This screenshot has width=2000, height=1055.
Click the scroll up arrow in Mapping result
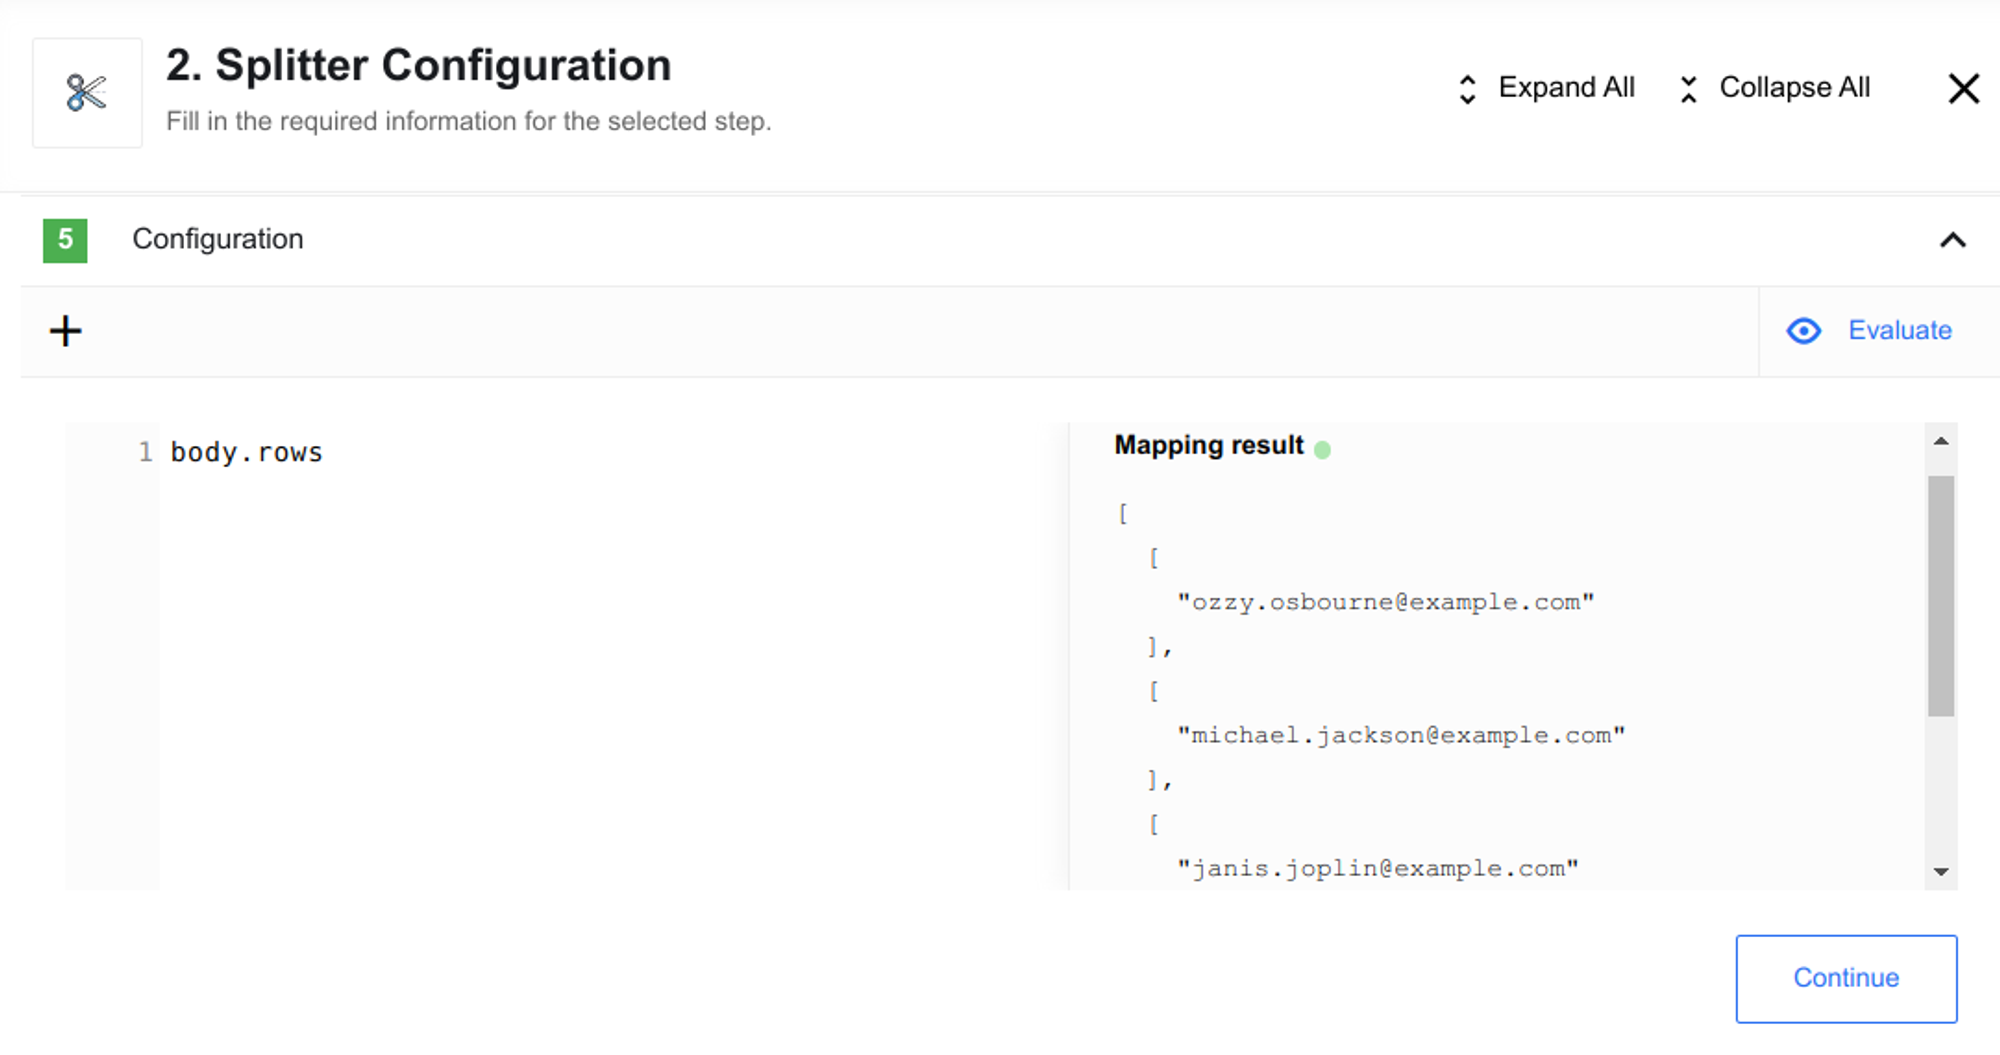click(1941, 441)
